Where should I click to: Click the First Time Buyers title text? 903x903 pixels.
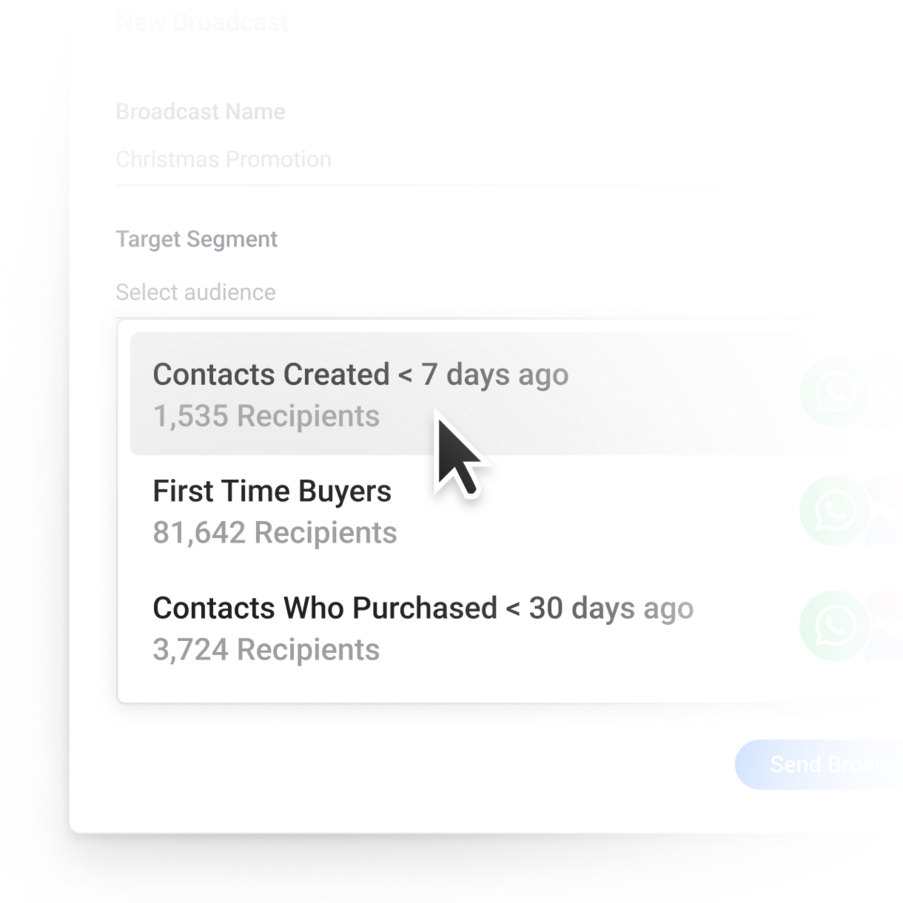272,491
